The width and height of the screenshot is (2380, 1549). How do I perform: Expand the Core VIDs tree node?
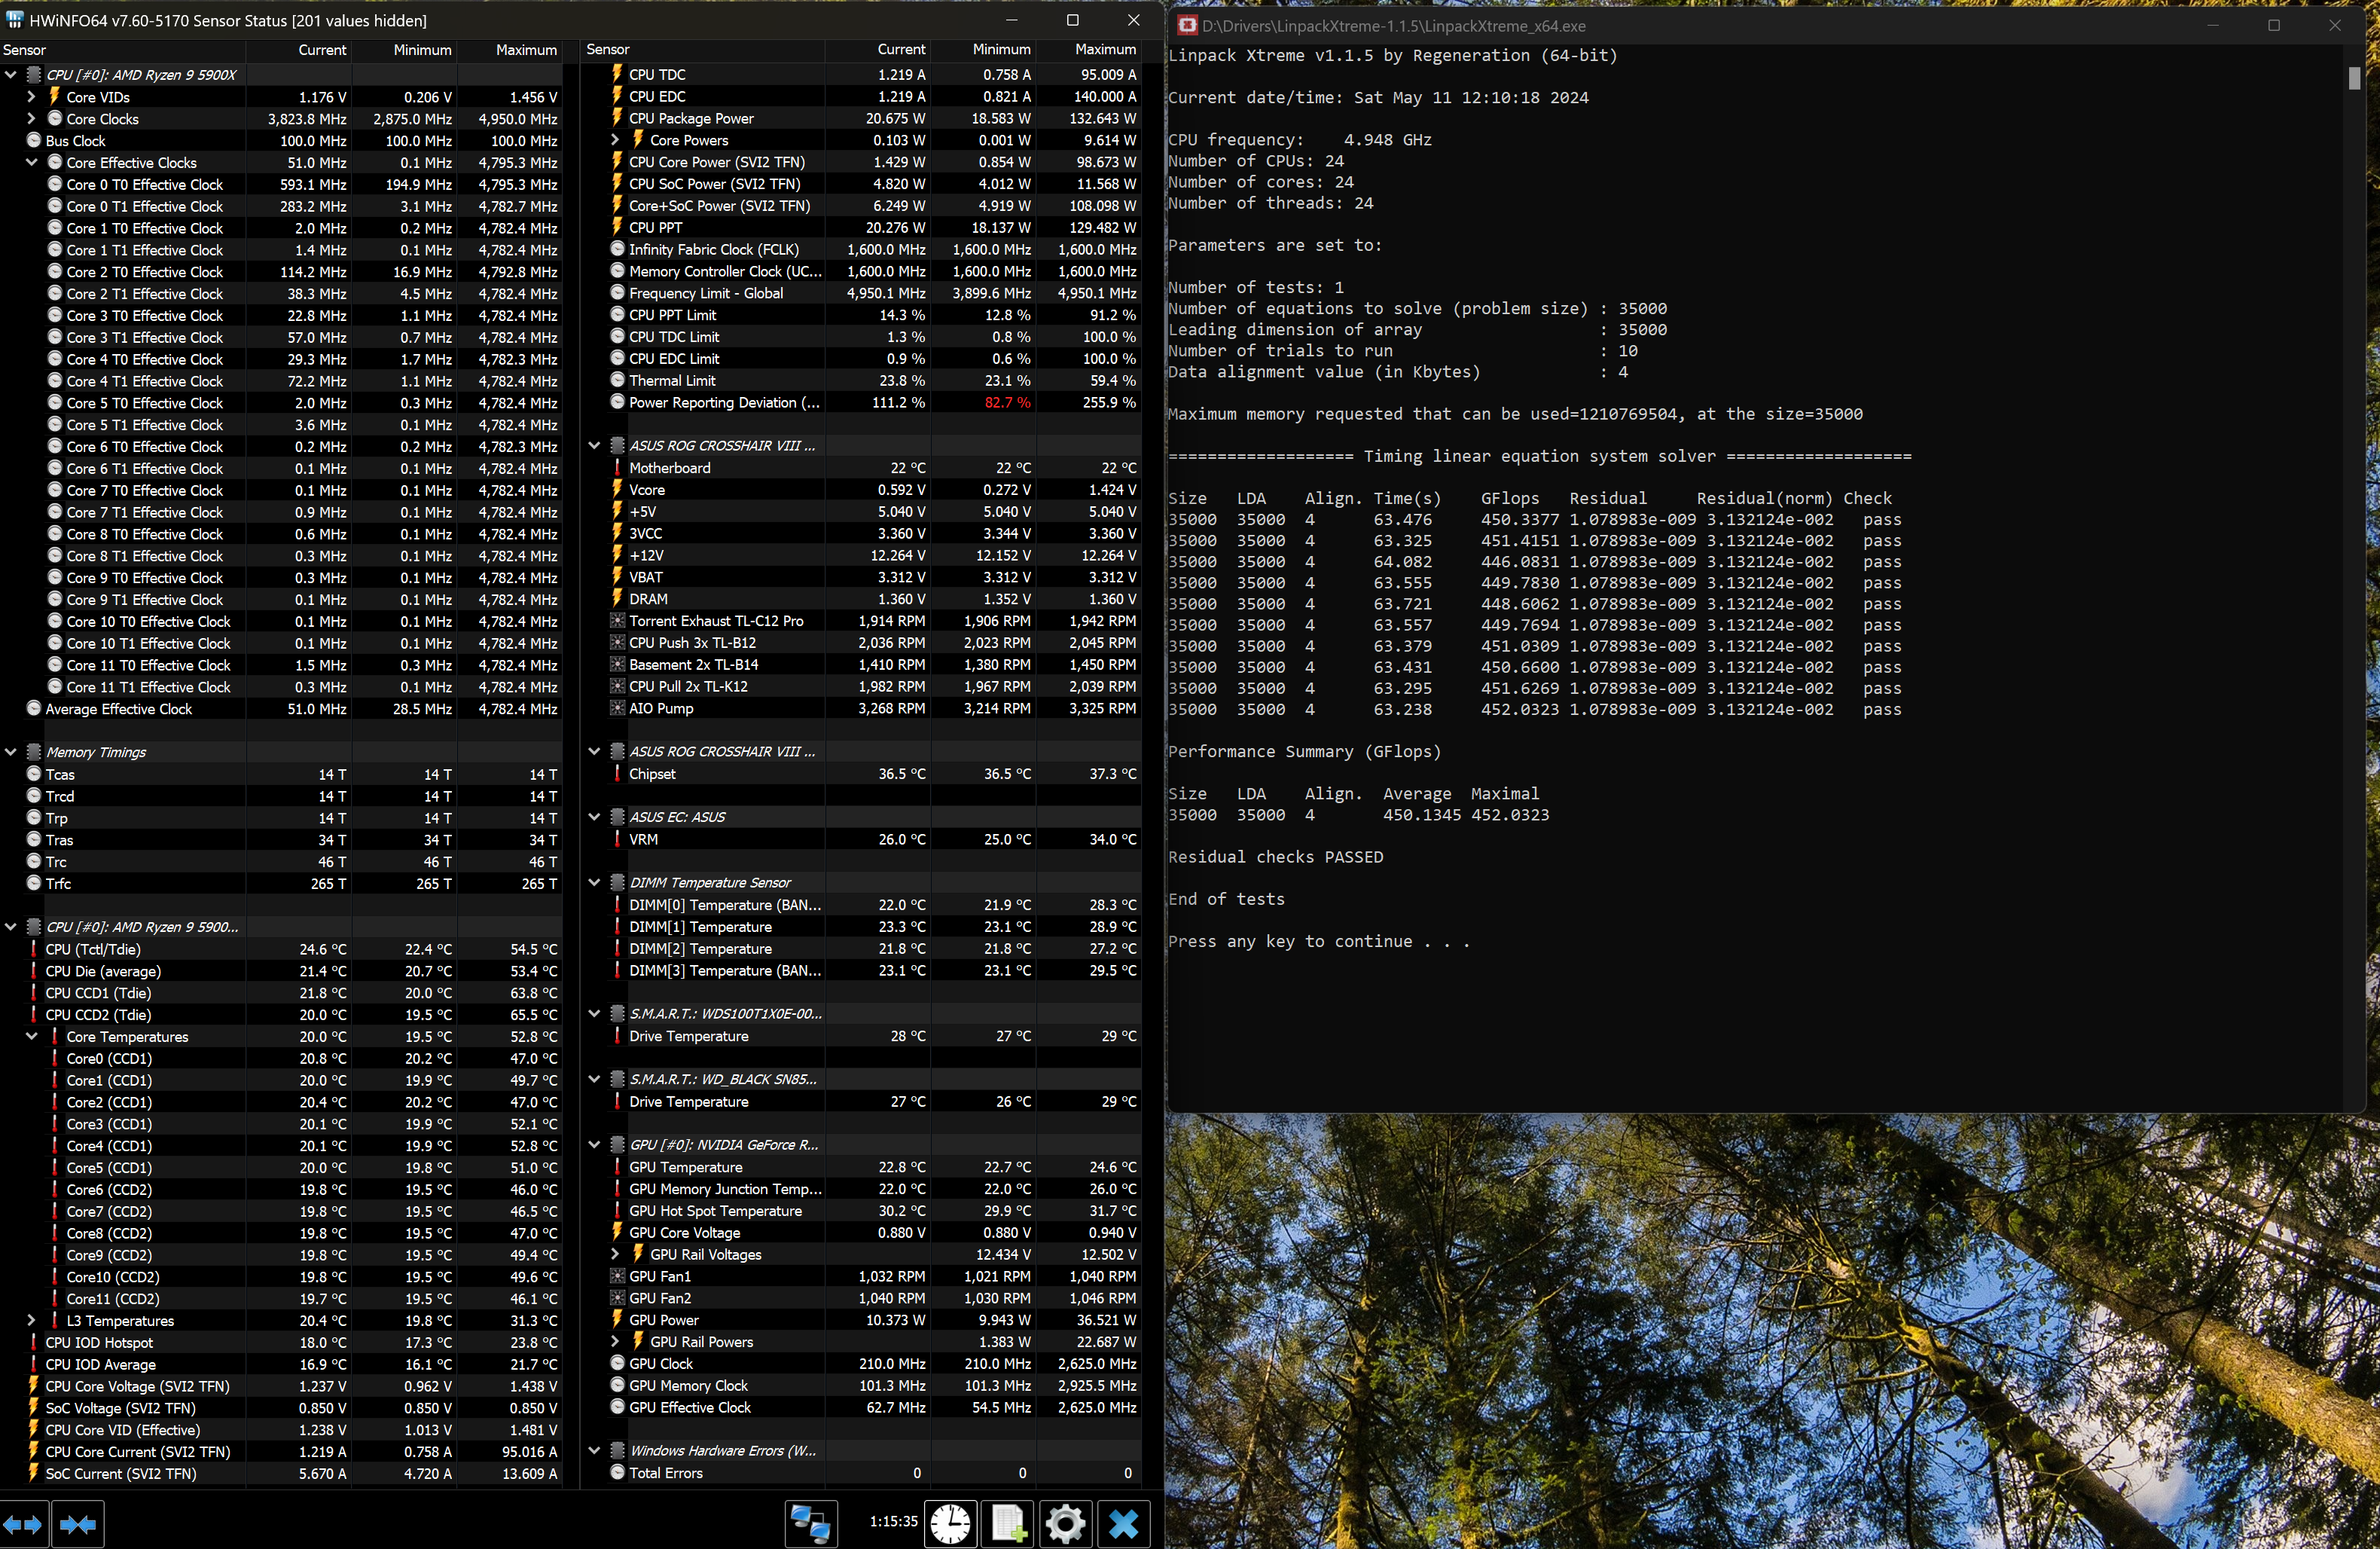tap(31, 96)
